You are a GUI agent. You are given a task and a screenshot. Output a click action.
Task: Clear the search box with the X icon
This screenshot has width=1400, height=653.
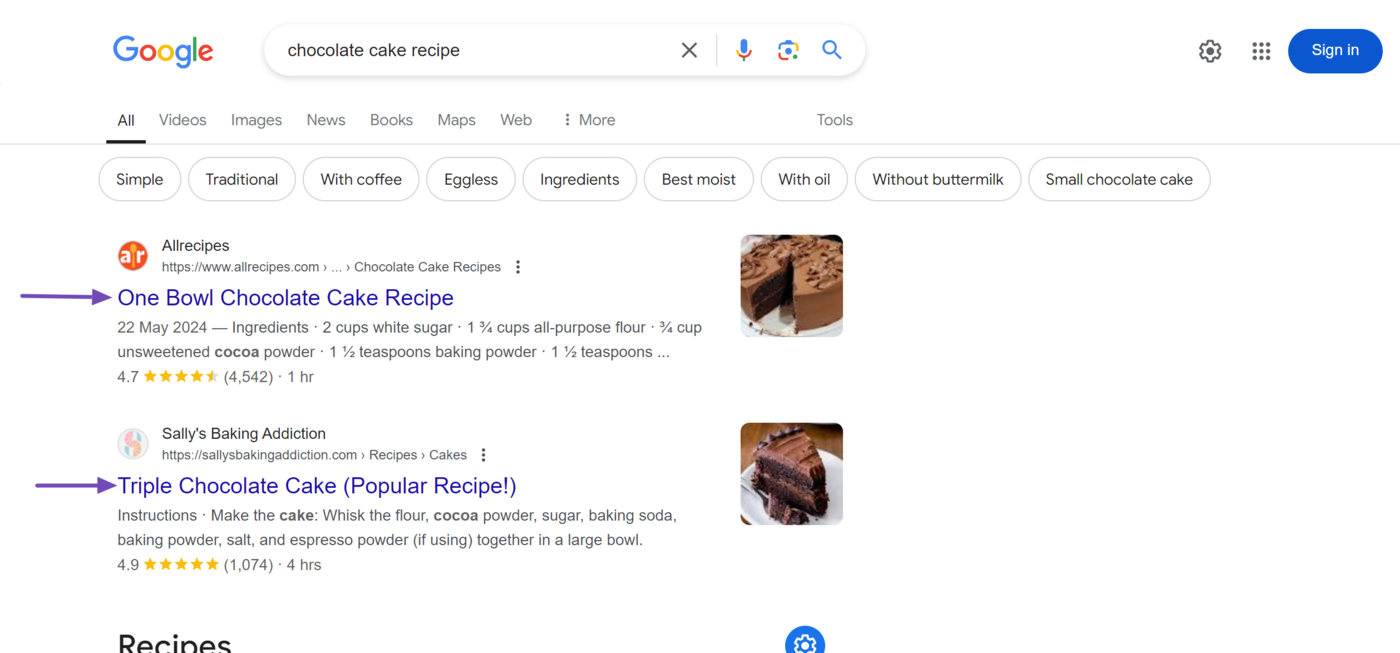coord(689,50)
